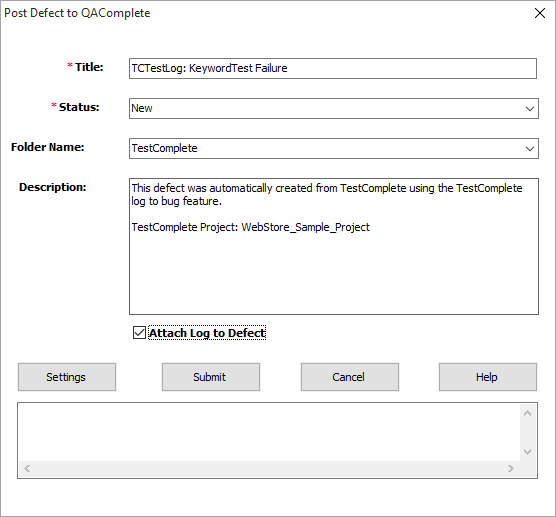Click inside the Description text area
Image resolution: width=556 pixels, height=517 pixels.
[334, 246]
